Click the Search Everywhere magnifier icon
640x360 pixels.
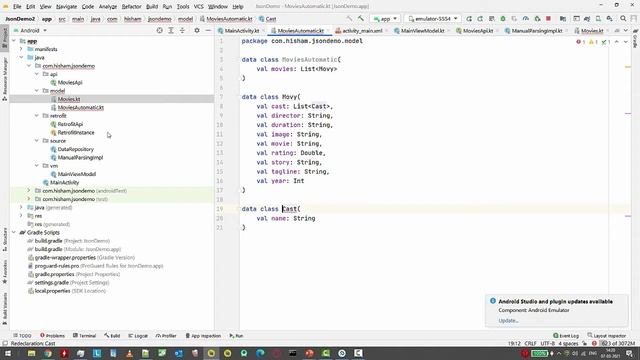click(623, 19)
